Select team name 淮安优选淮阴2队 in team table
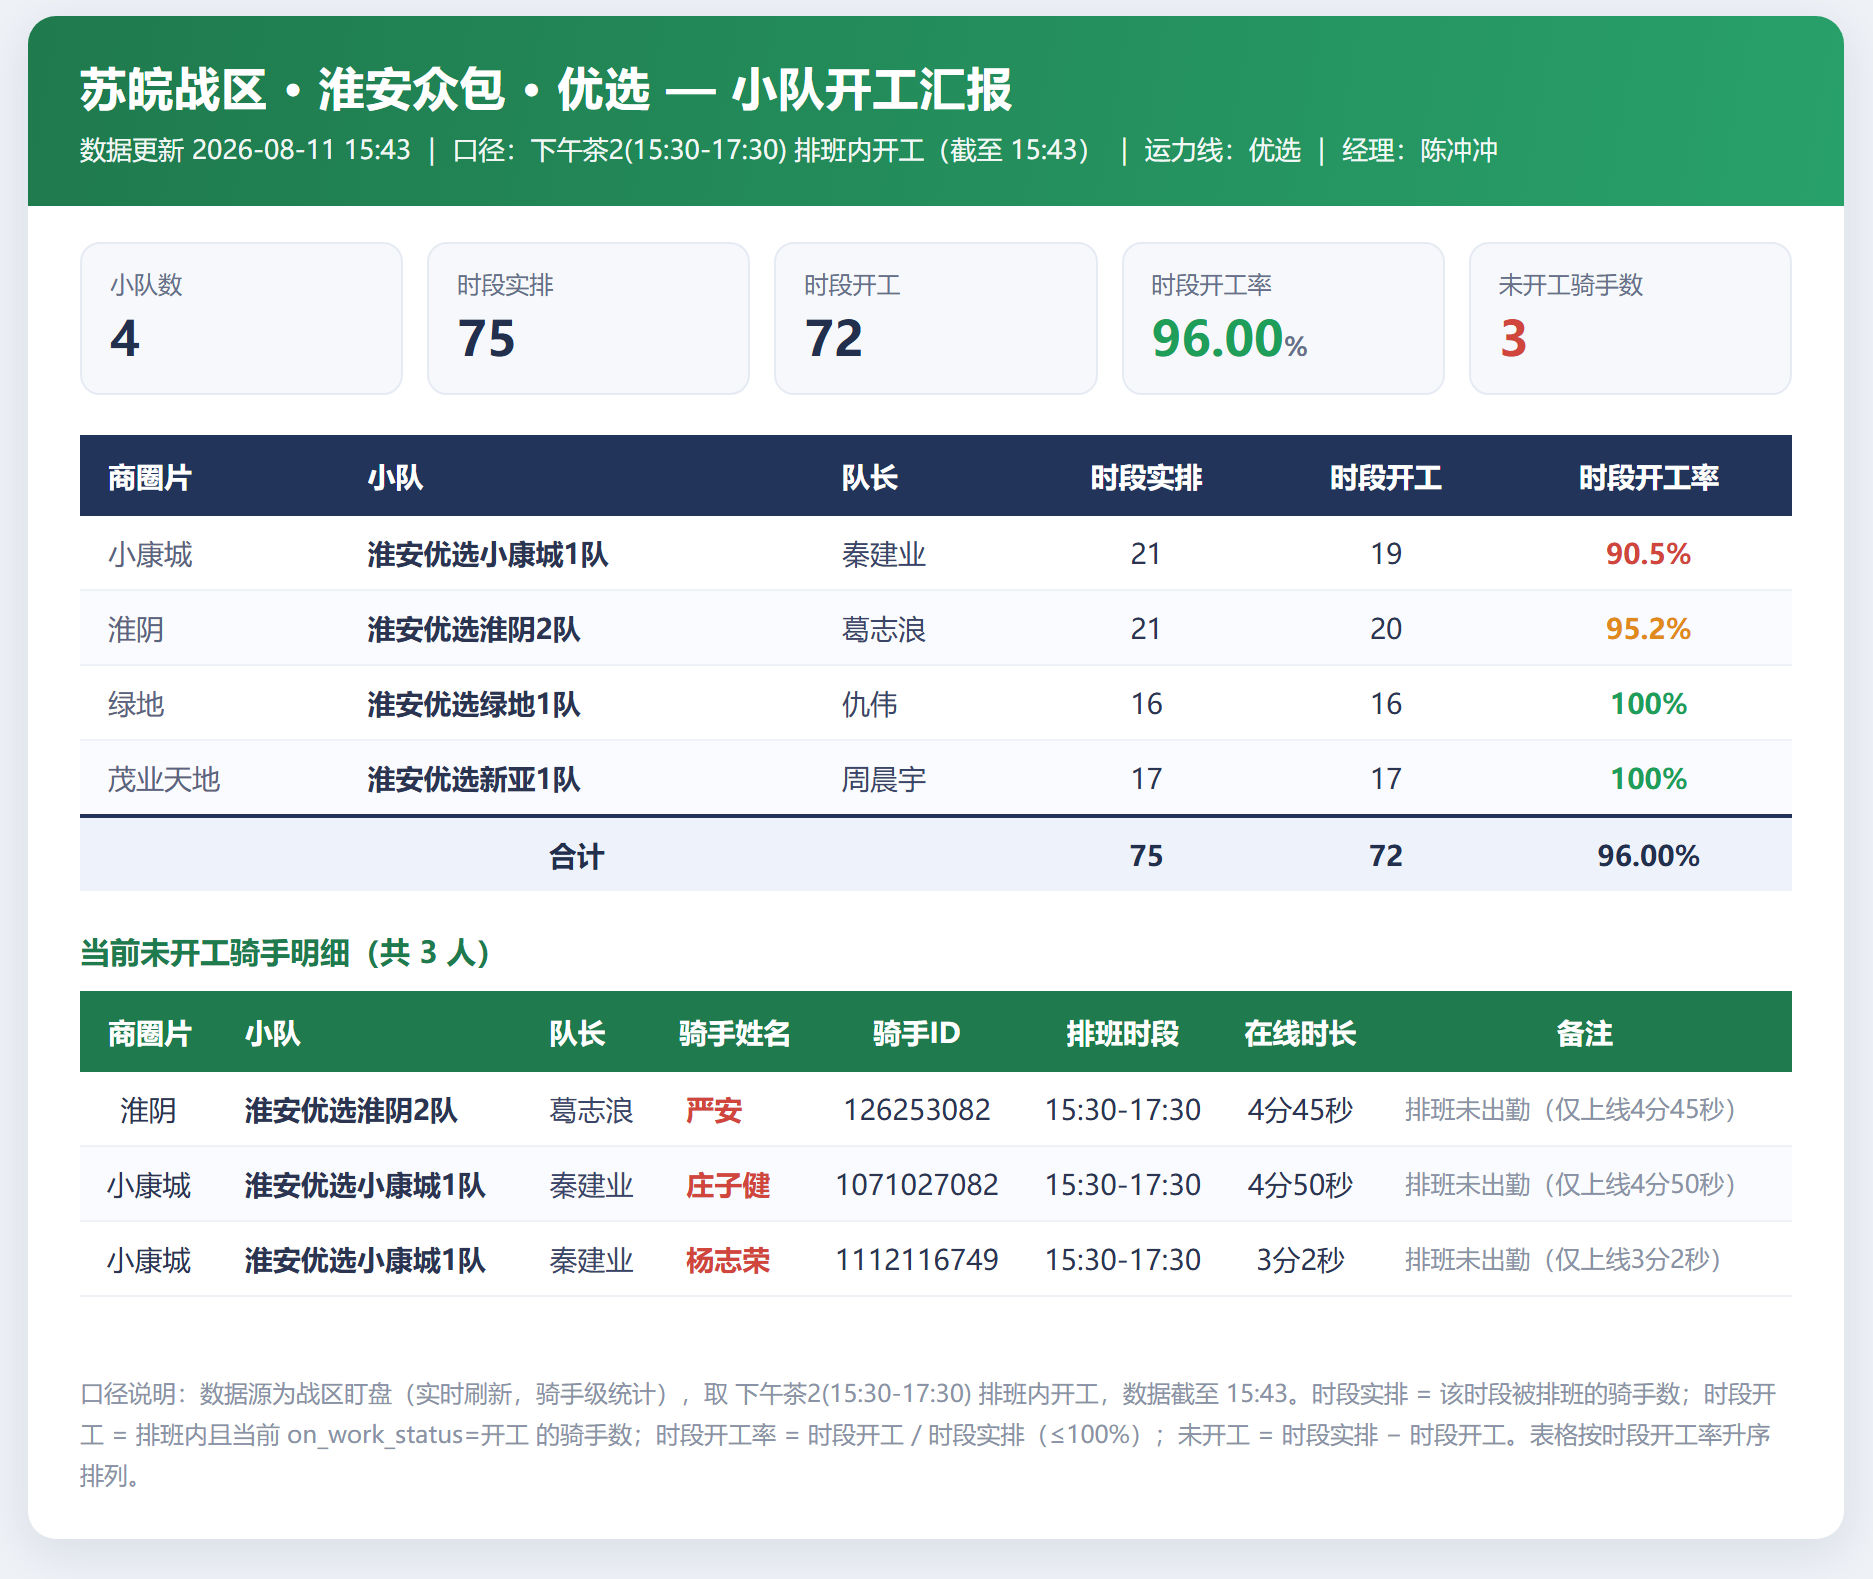Screen dimensions: 1873x1579 coord(473,629)
